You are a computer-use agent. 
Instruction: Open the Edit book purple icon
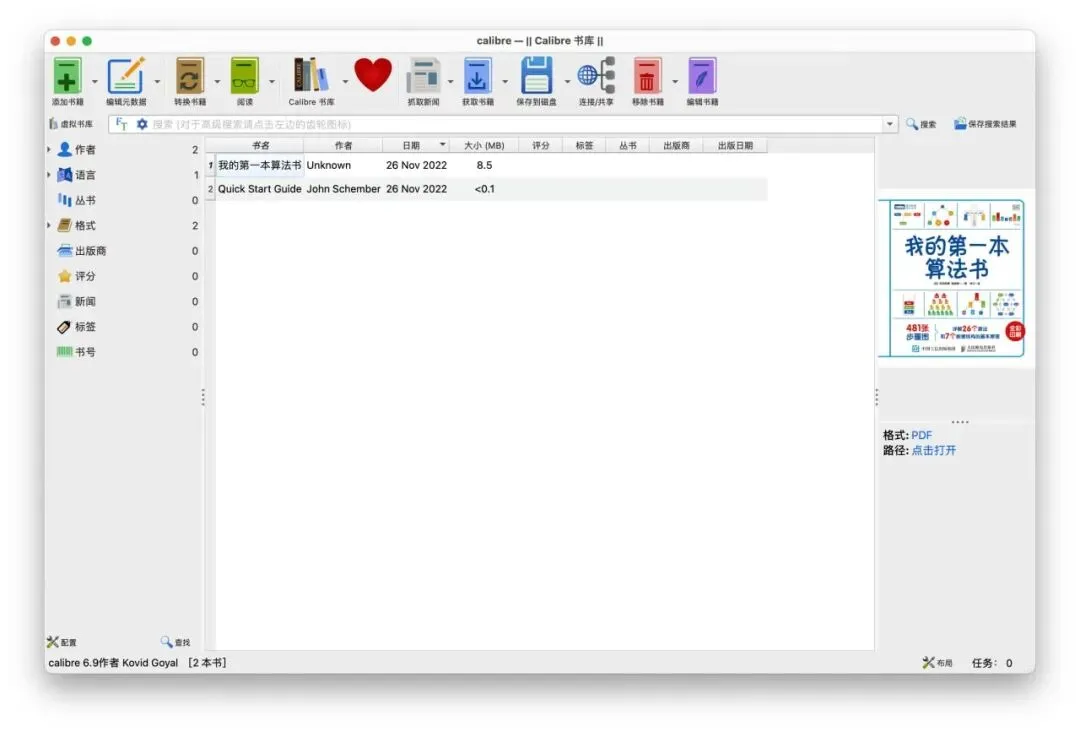(702, 76)
